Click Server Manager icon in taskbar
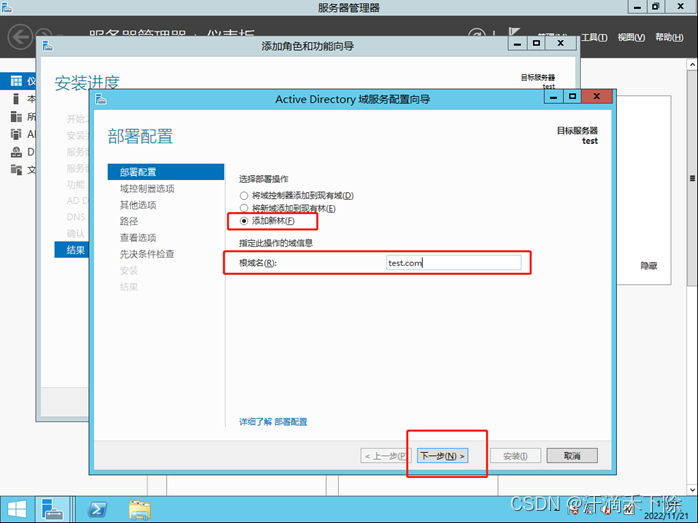This screenshot has height=523, width=698. point(52,509)
